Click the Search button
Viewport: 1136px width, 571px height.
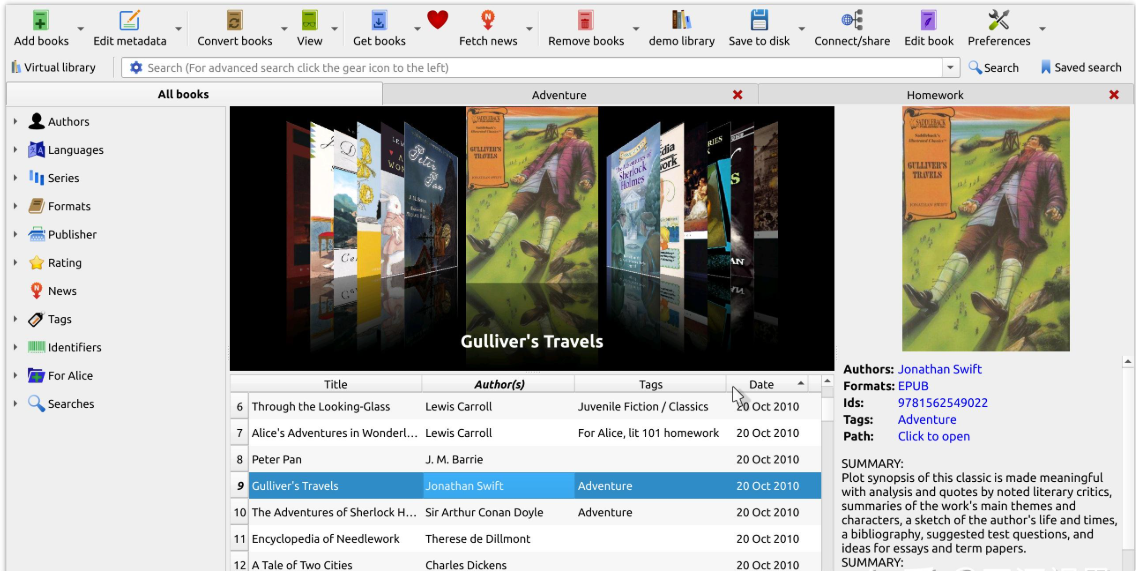pyautogui.click(x=993, y=67)
